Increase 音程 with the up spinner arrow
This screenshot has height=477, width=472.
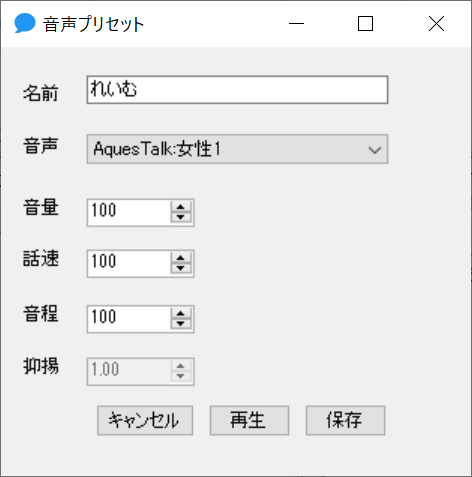(181, 314)
